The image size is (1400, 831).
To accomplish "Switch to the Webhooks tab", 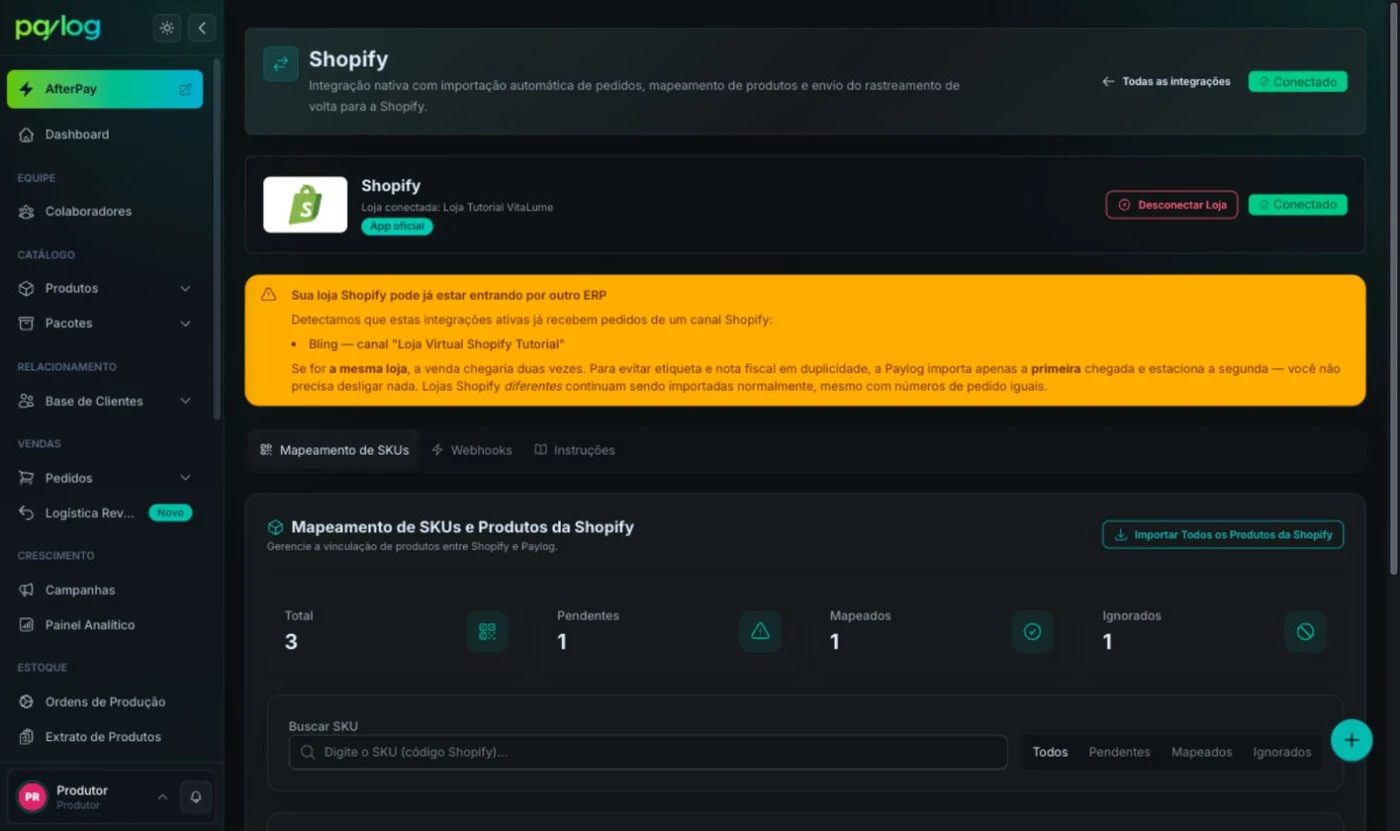I will point(471,450).
